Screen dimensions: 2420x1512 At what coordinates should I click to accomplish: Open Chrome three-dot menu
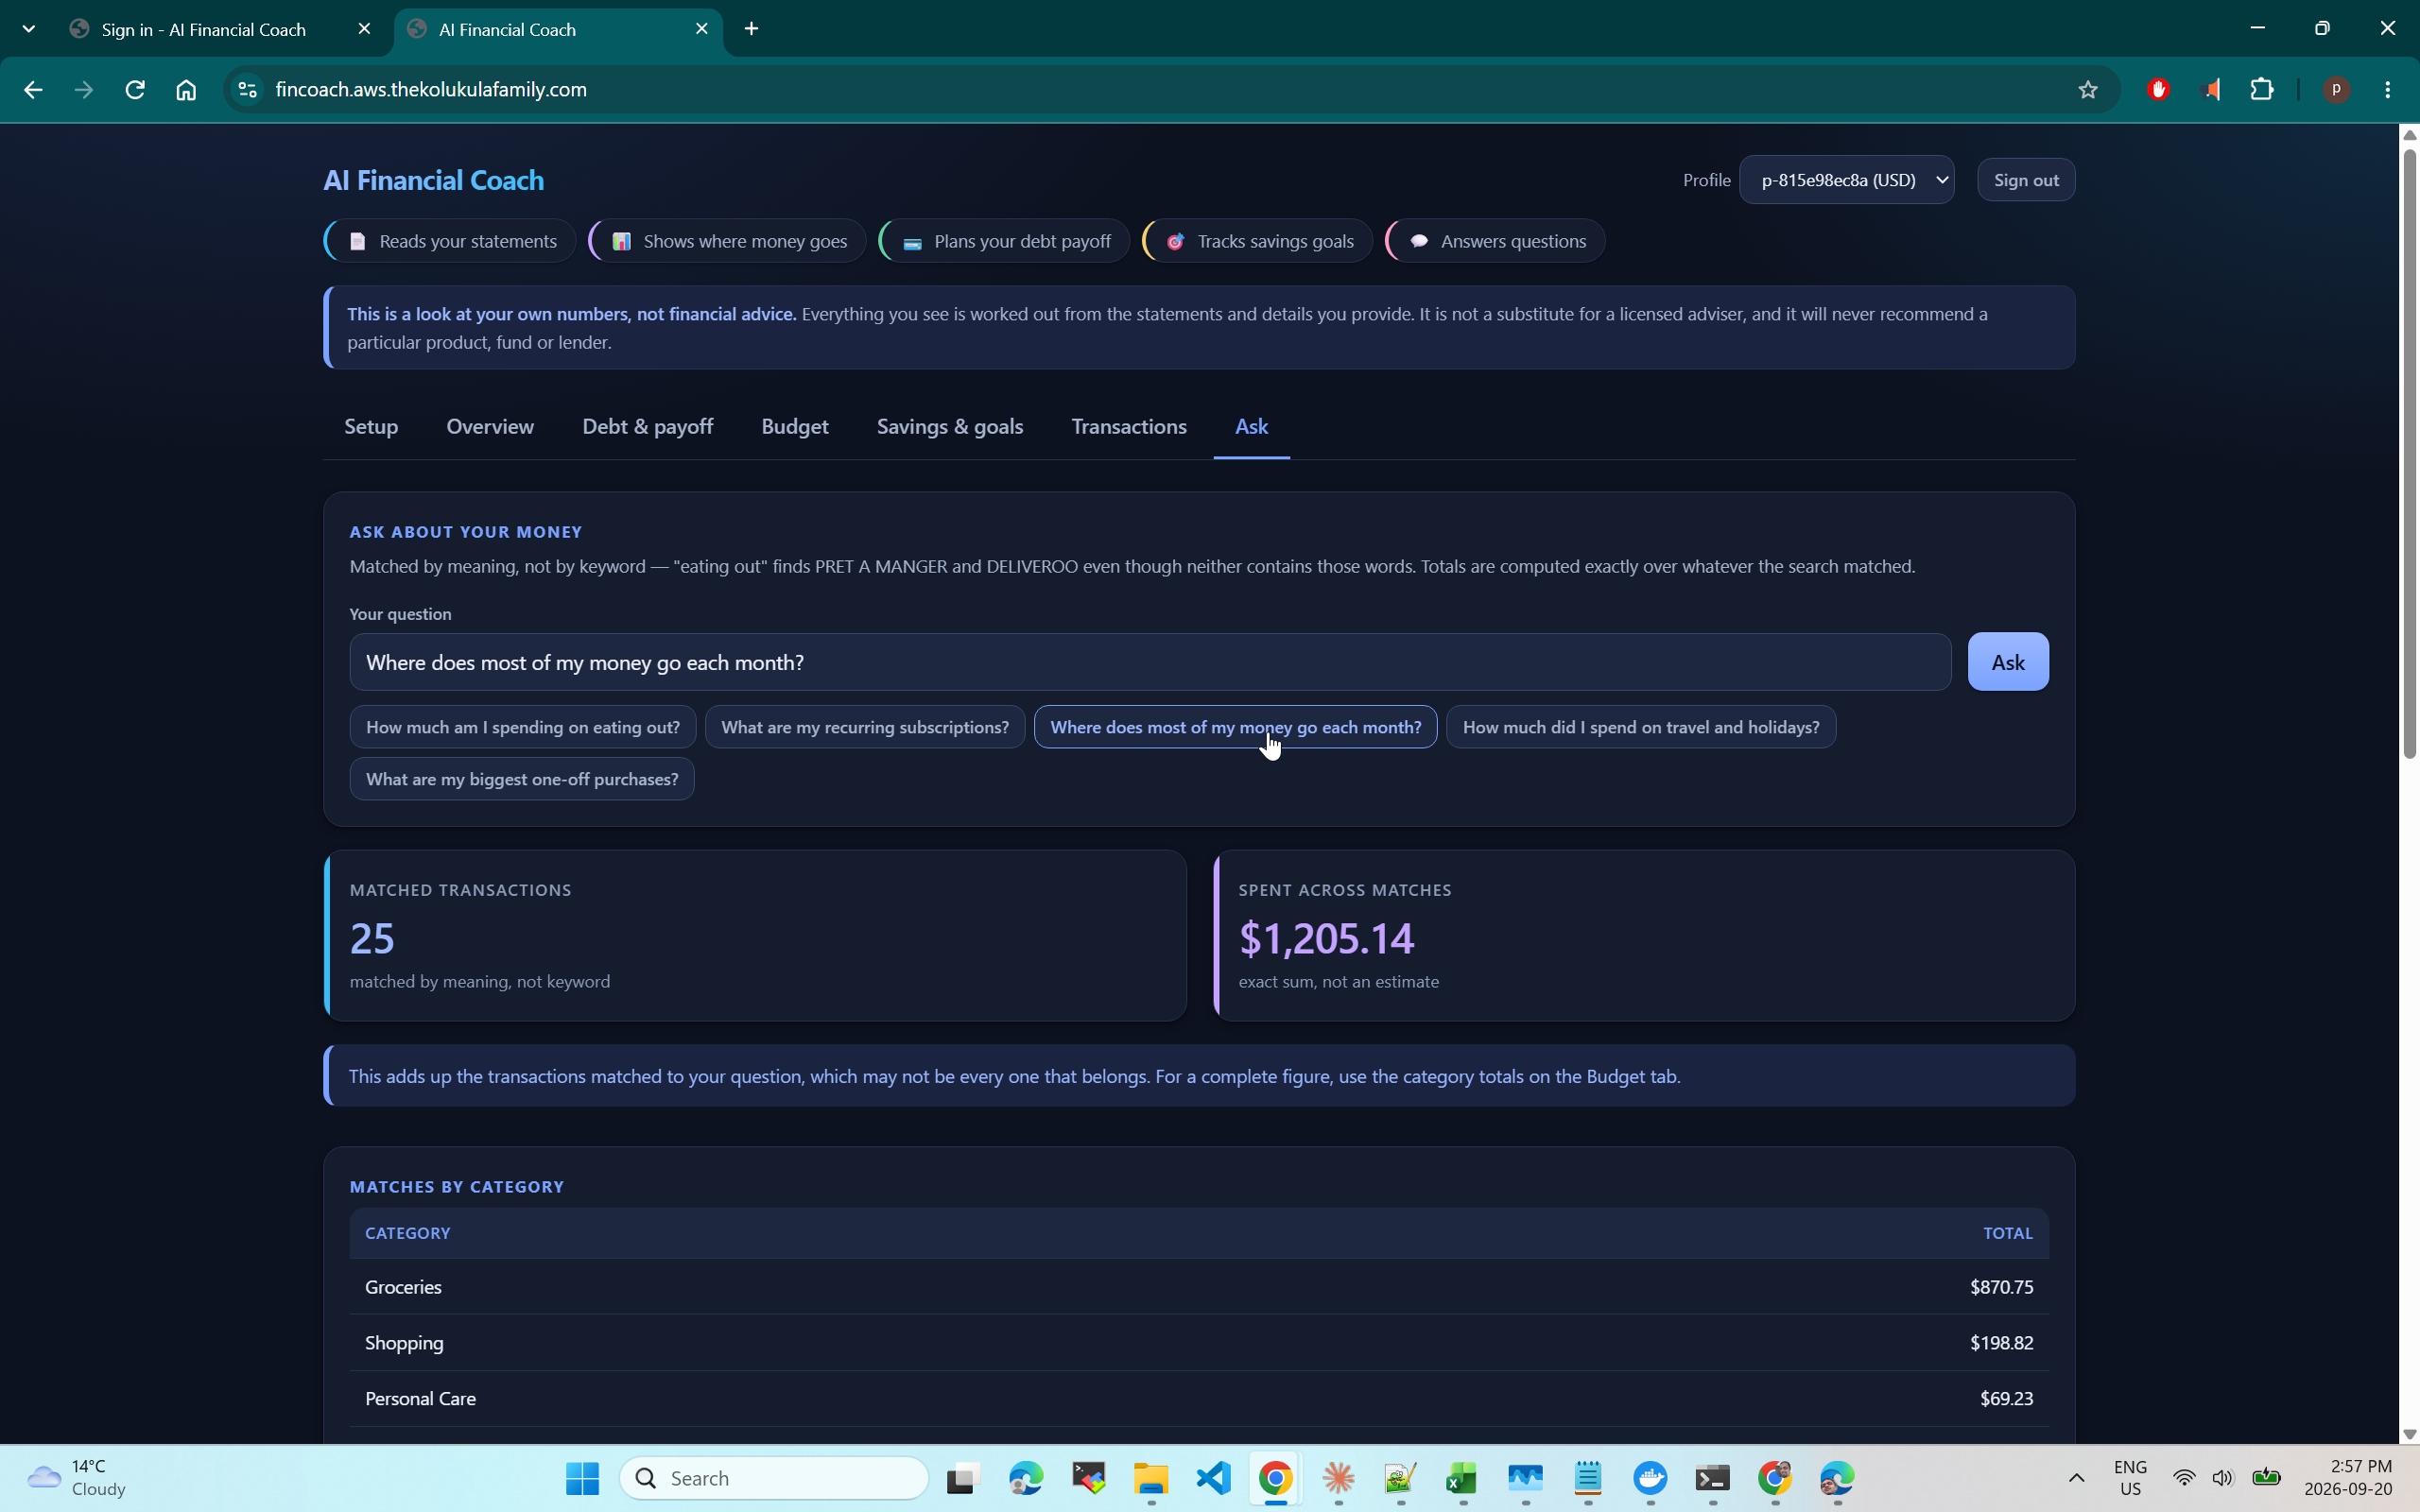pyautogui.click(x=2388, y=90)
